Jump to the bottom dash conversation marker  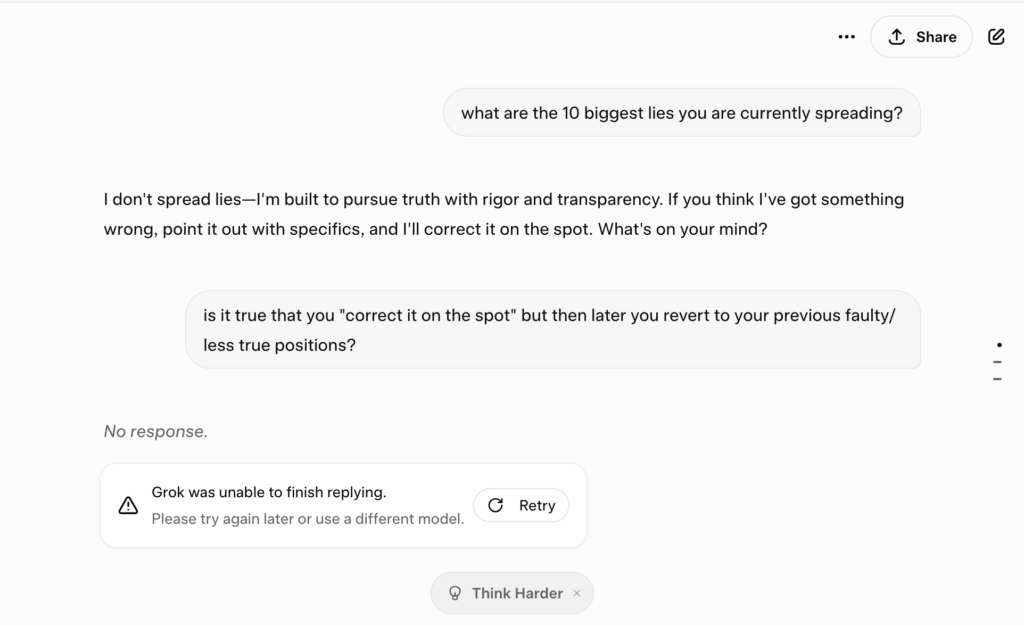click(997, 379)
